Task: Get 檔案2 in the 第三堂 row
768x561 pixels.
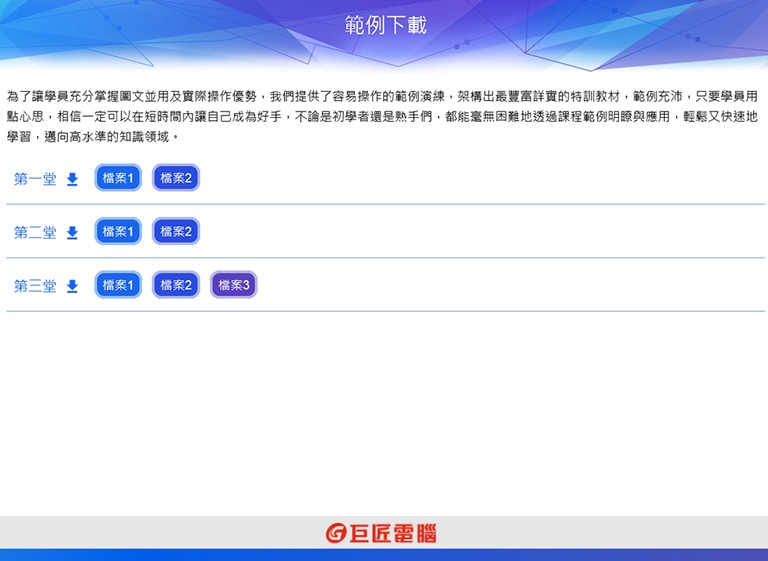Action: coord(176,285)
